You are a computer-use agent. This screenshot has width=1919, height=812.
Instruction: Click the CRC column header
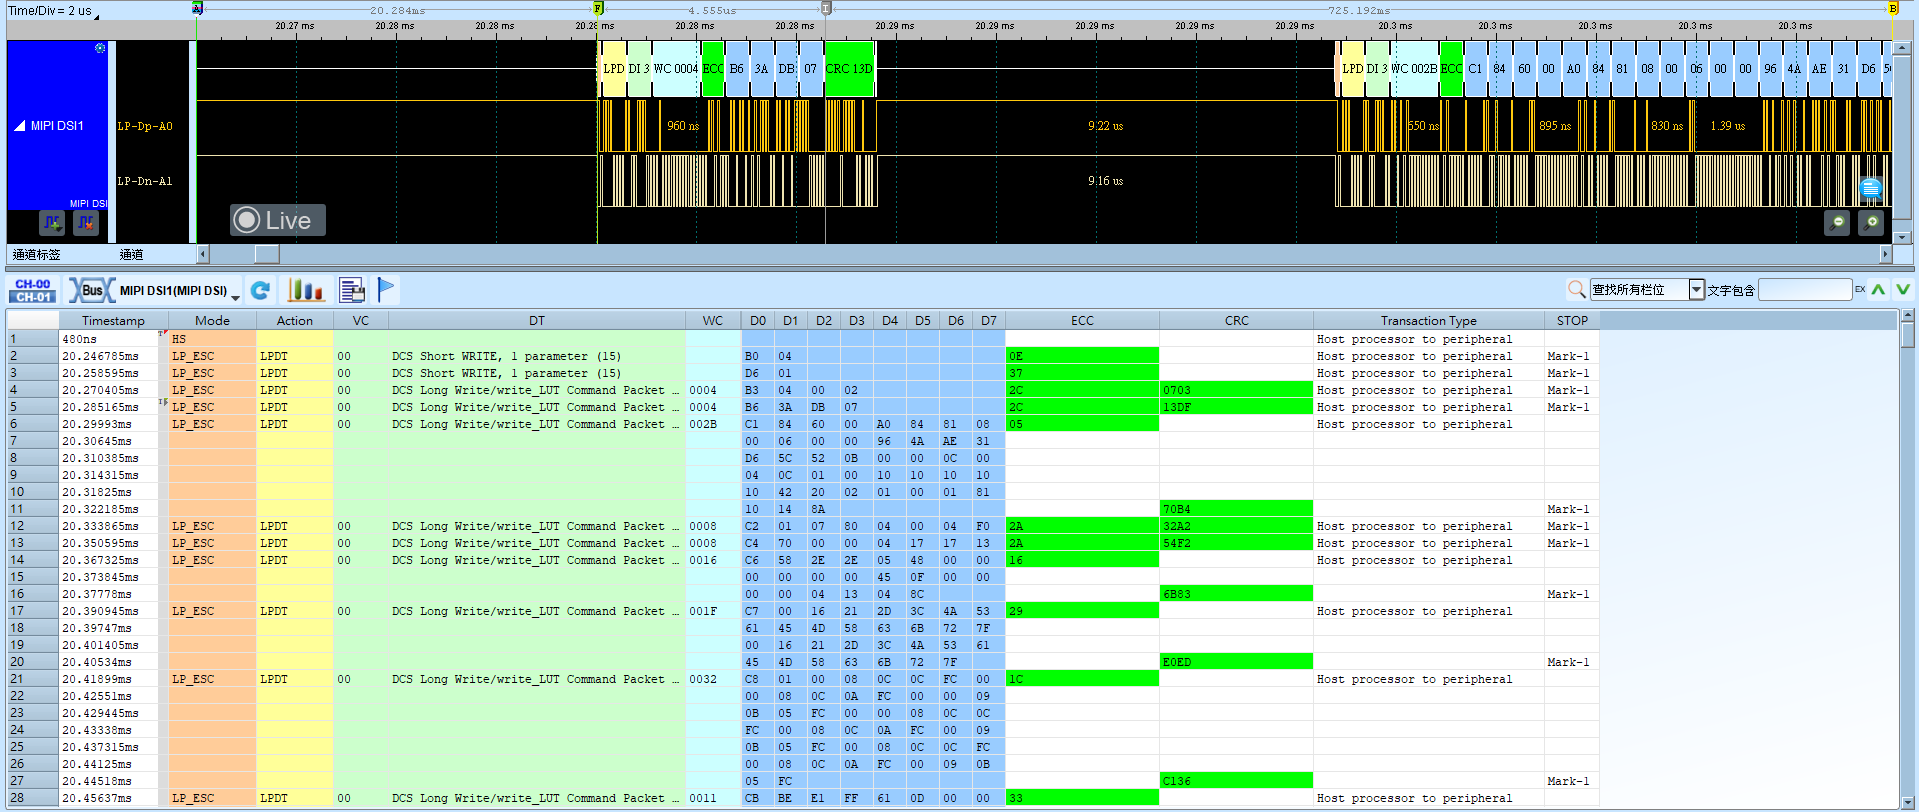[x=1236, y=321]
